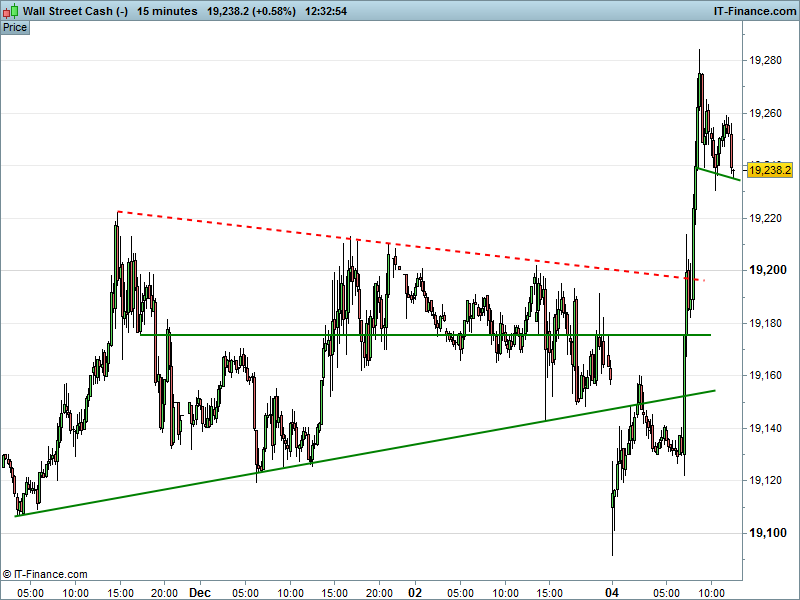Select the 15 minutes timeframe label
Image resolution: width=800 pixels, height=600 pixels.
tap(167, 11)
